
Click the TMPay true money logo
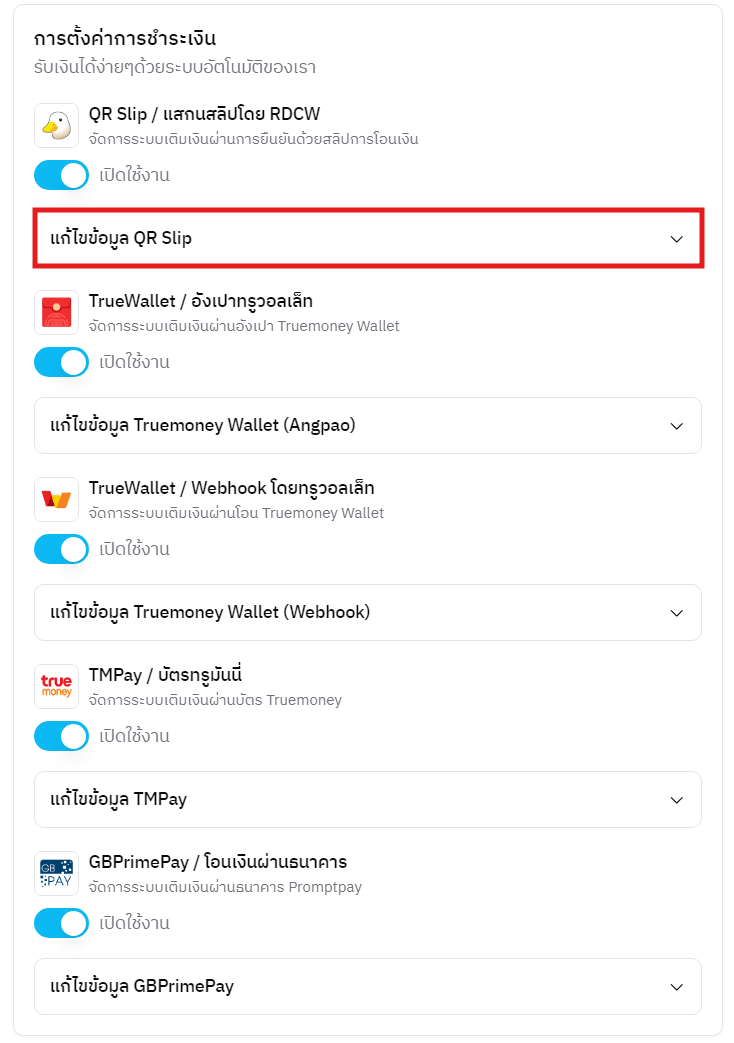(56, 686)
